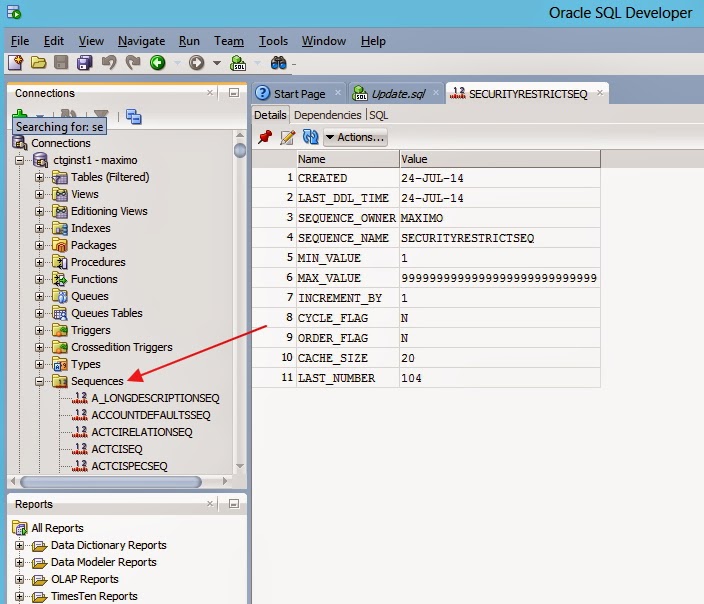The image size is (704, 604).
Task: Select the Functions node
Action: click(x=94, y=280)
